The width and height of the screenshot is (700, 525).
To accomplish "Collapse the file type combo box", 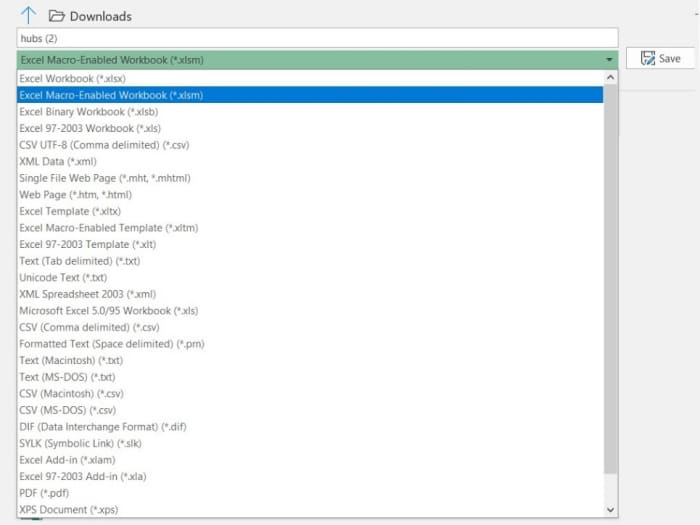I will (609, 60).
